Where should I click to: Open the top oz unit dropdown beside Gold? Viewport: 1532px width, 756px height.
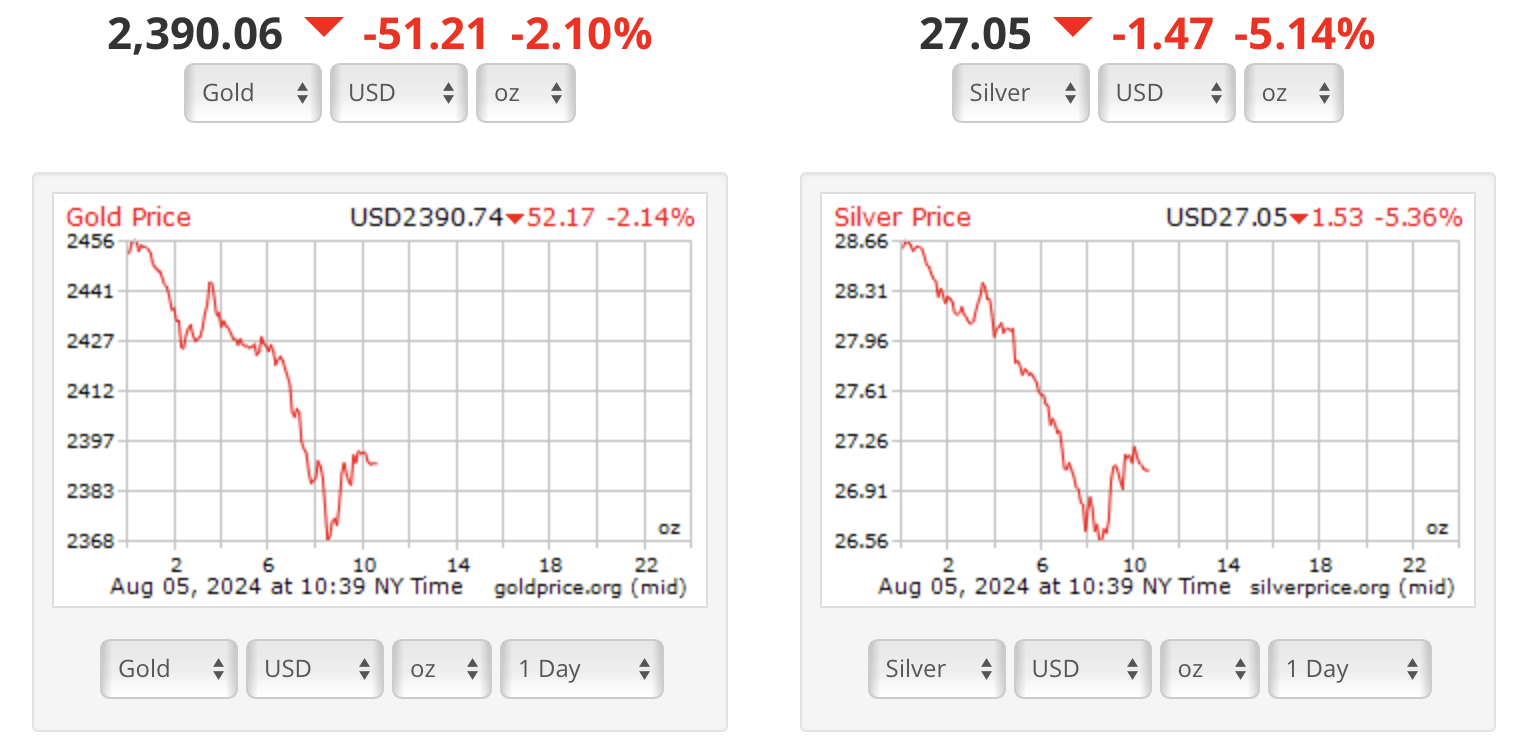(x=526, y=93)
